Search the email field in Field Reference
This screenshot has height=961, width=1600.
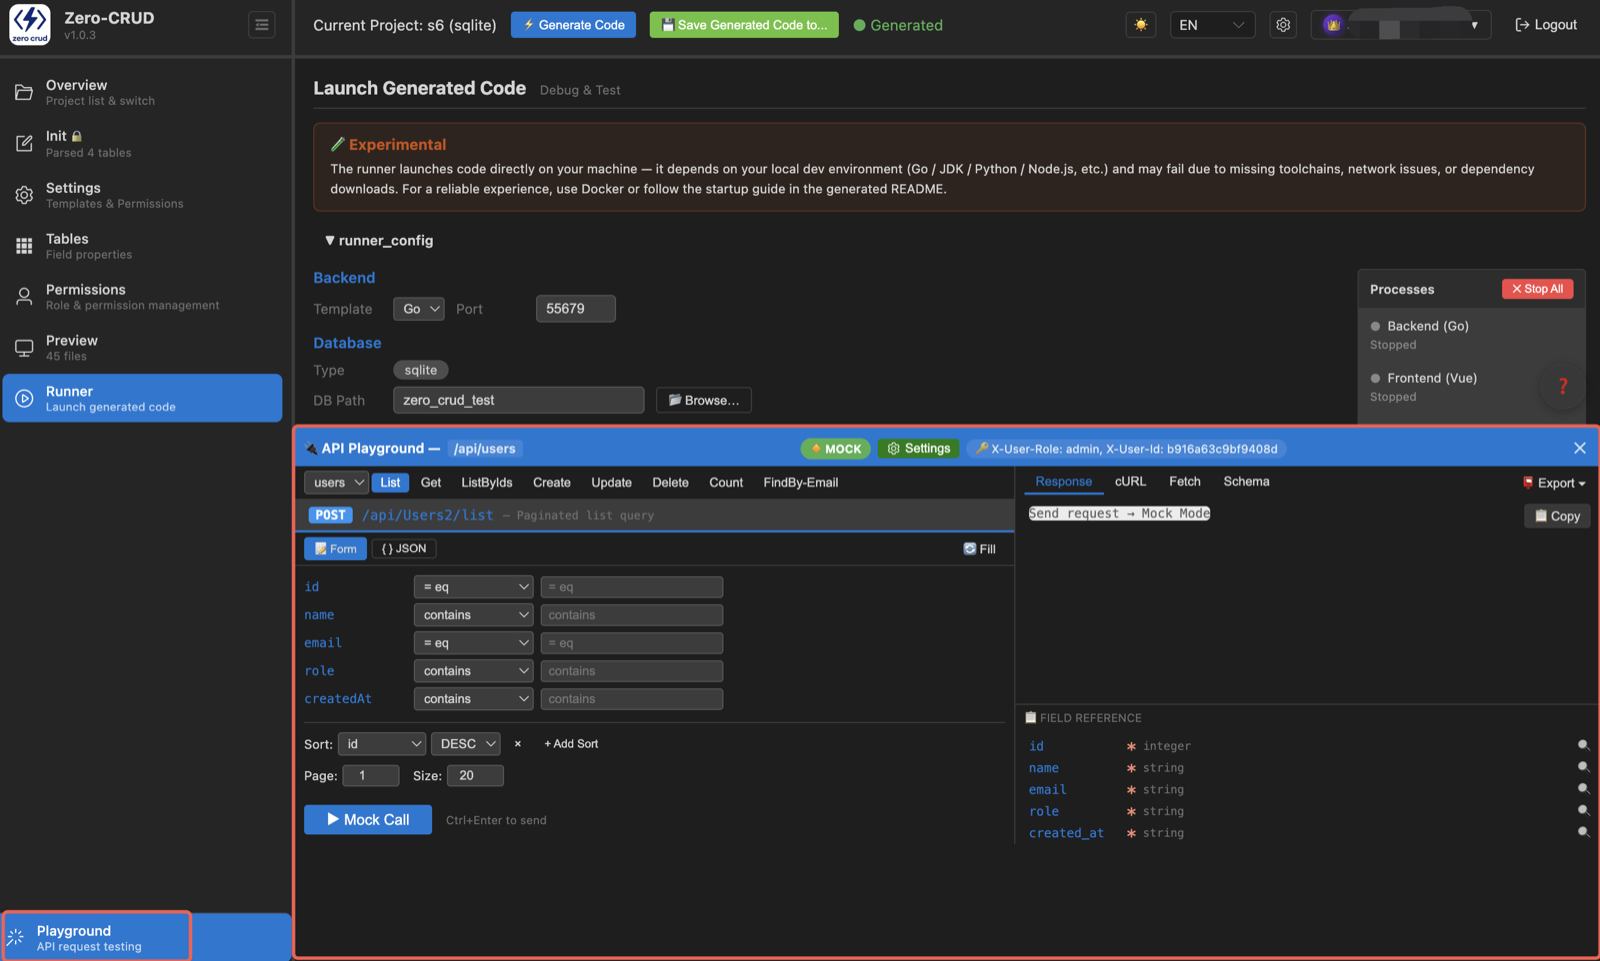[x=1583, y=789]
